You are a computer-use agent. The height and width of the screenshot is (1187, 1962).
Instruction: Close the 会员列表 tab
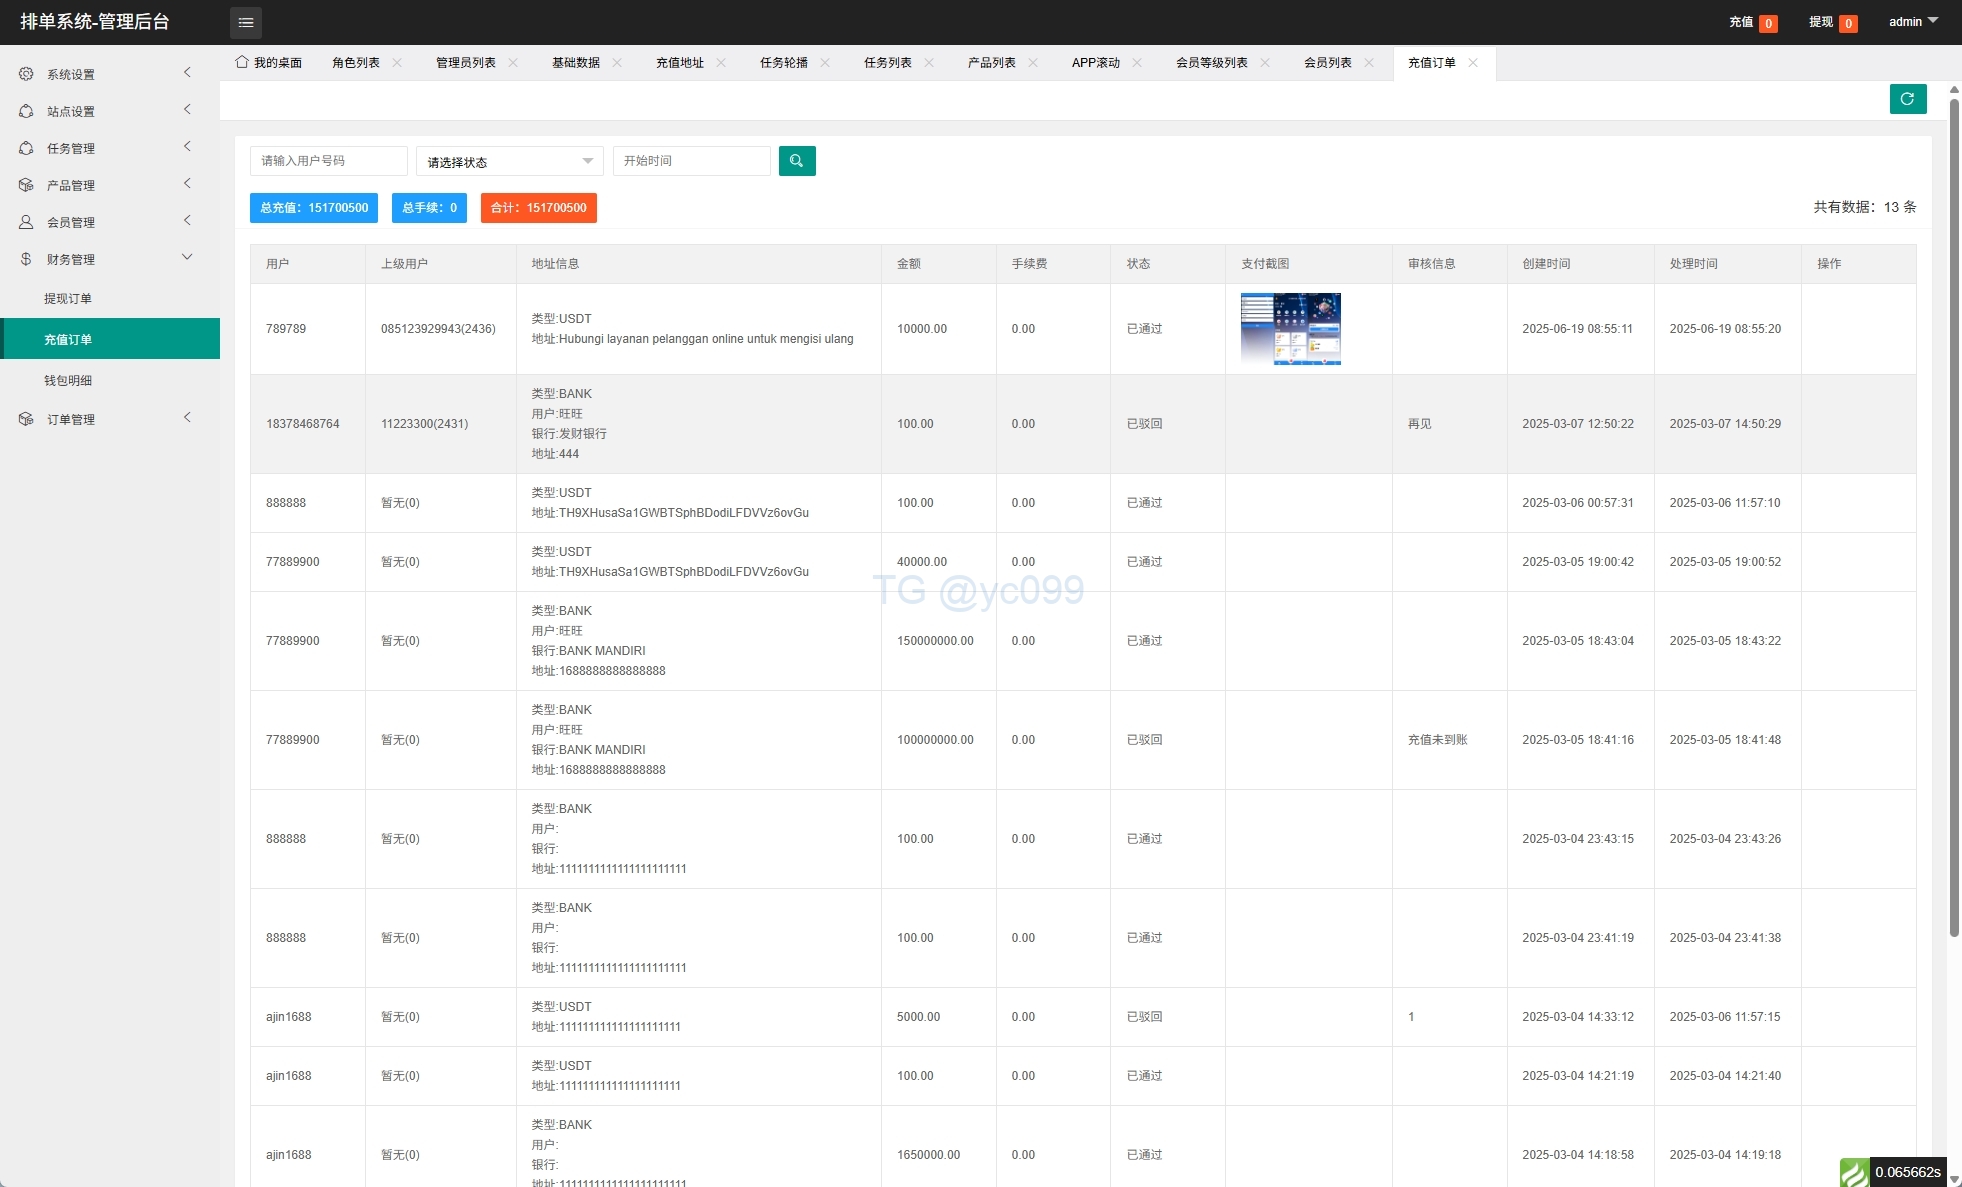pos(1369,63)
